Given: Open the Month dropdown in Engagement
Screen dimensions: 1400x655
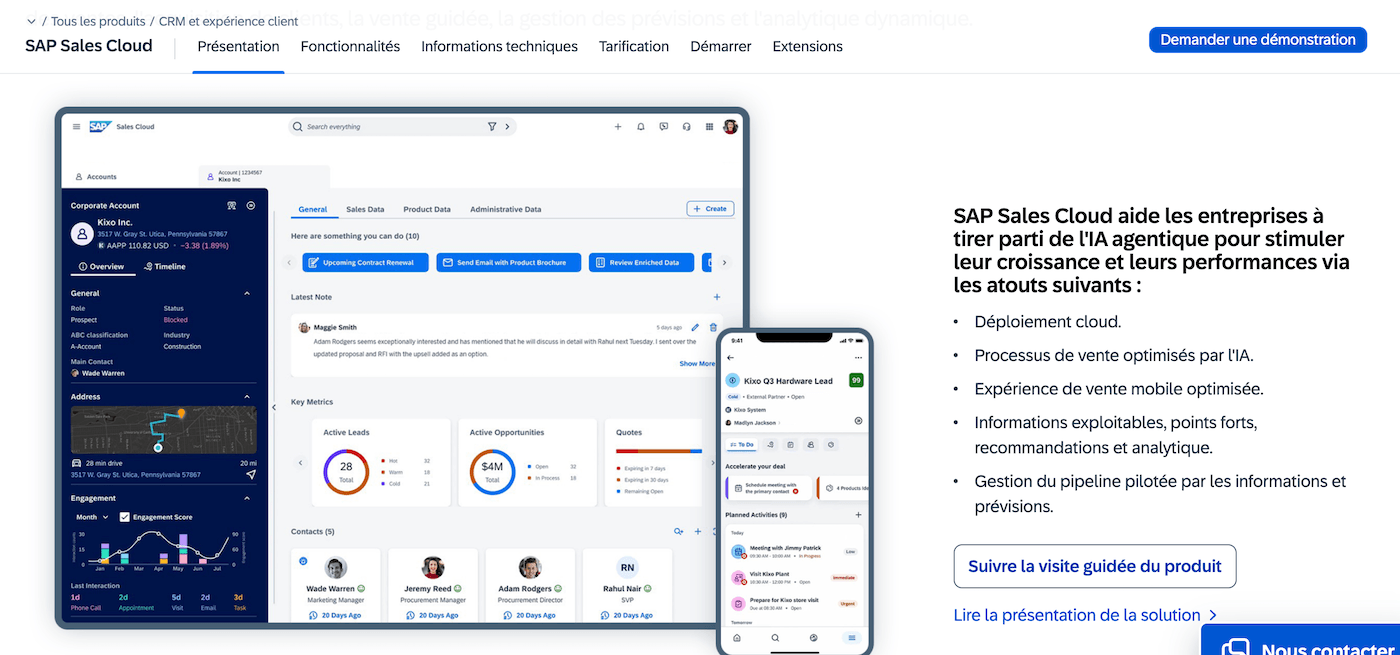Looking at the screenshot, I should point(92,517).
